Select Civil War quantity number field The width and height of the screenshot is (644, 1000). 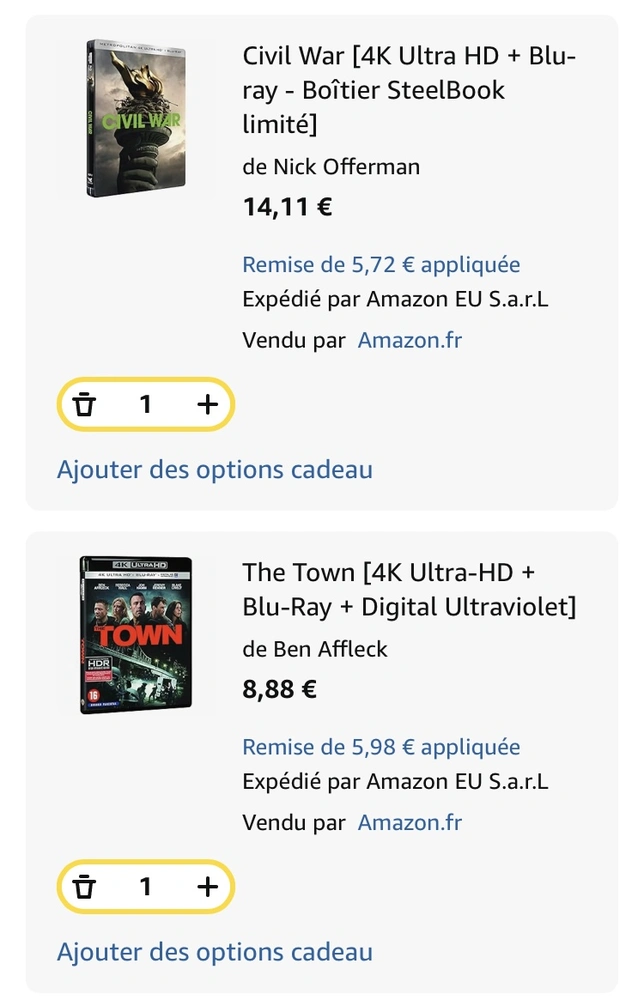click(145, 404)
